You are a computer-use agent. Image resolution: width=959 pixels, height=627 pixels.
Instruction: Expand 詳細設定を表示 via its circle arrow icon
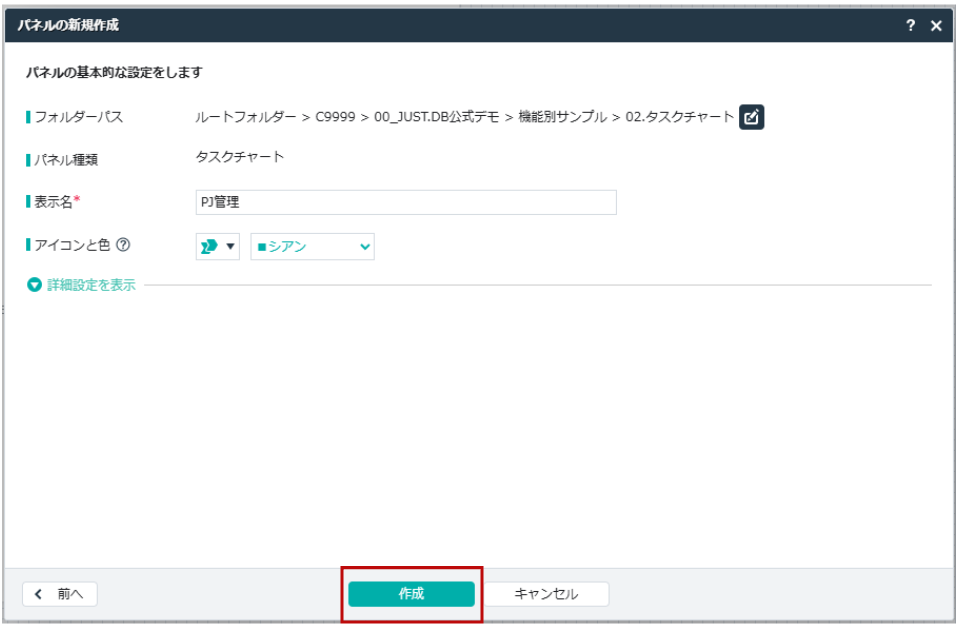click(x=35, y=285)
